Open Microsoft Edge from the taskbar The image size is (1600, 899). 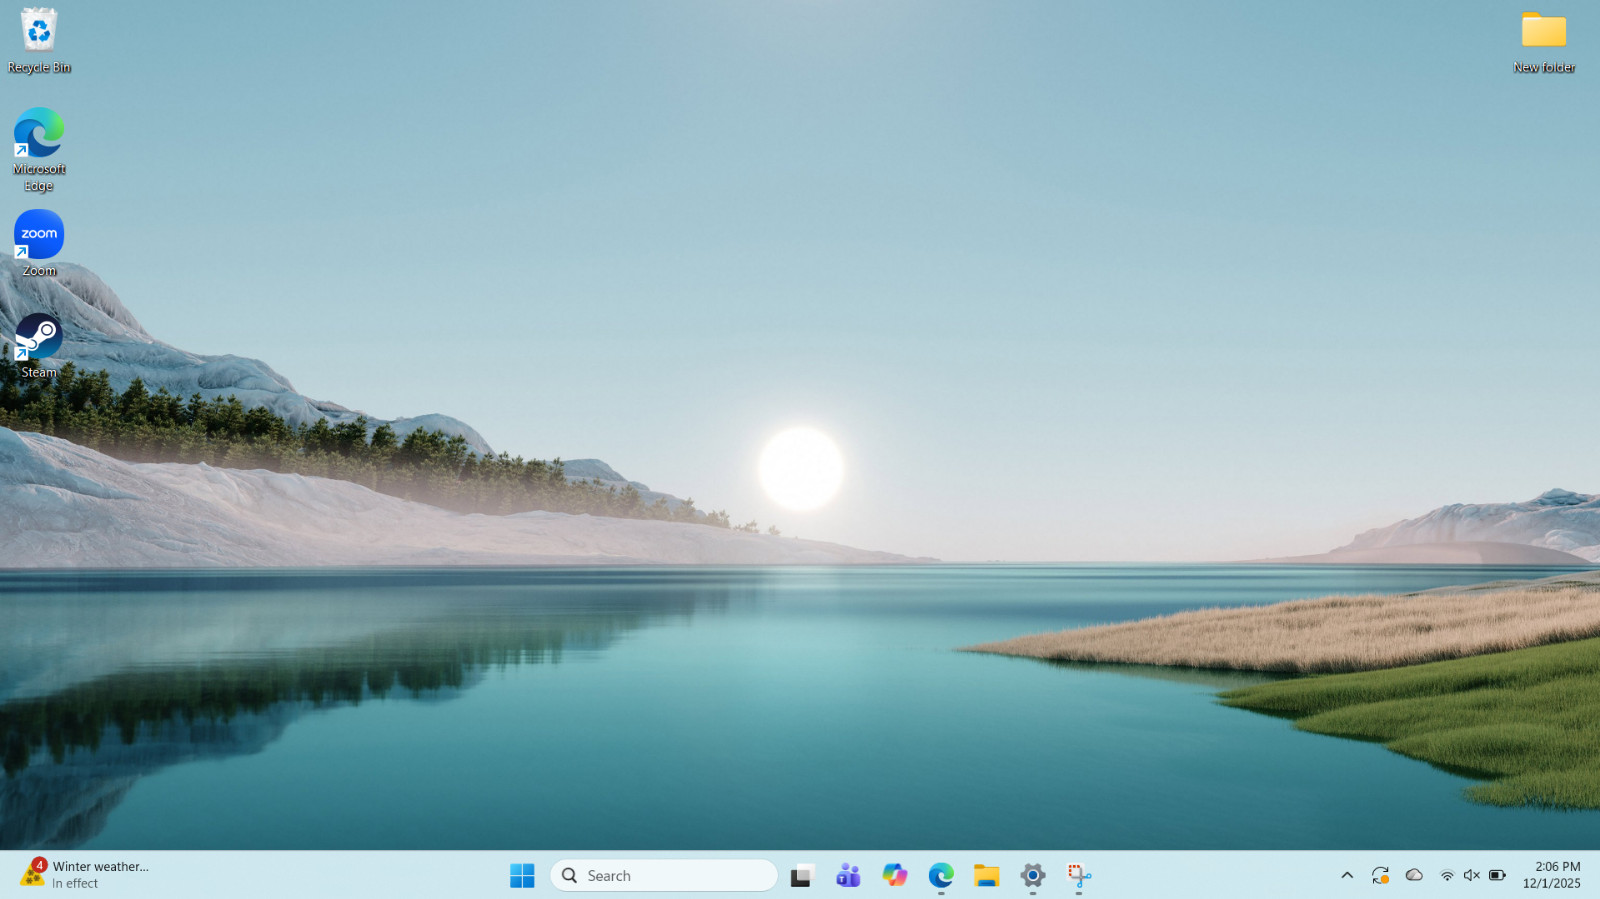(941, 876)
